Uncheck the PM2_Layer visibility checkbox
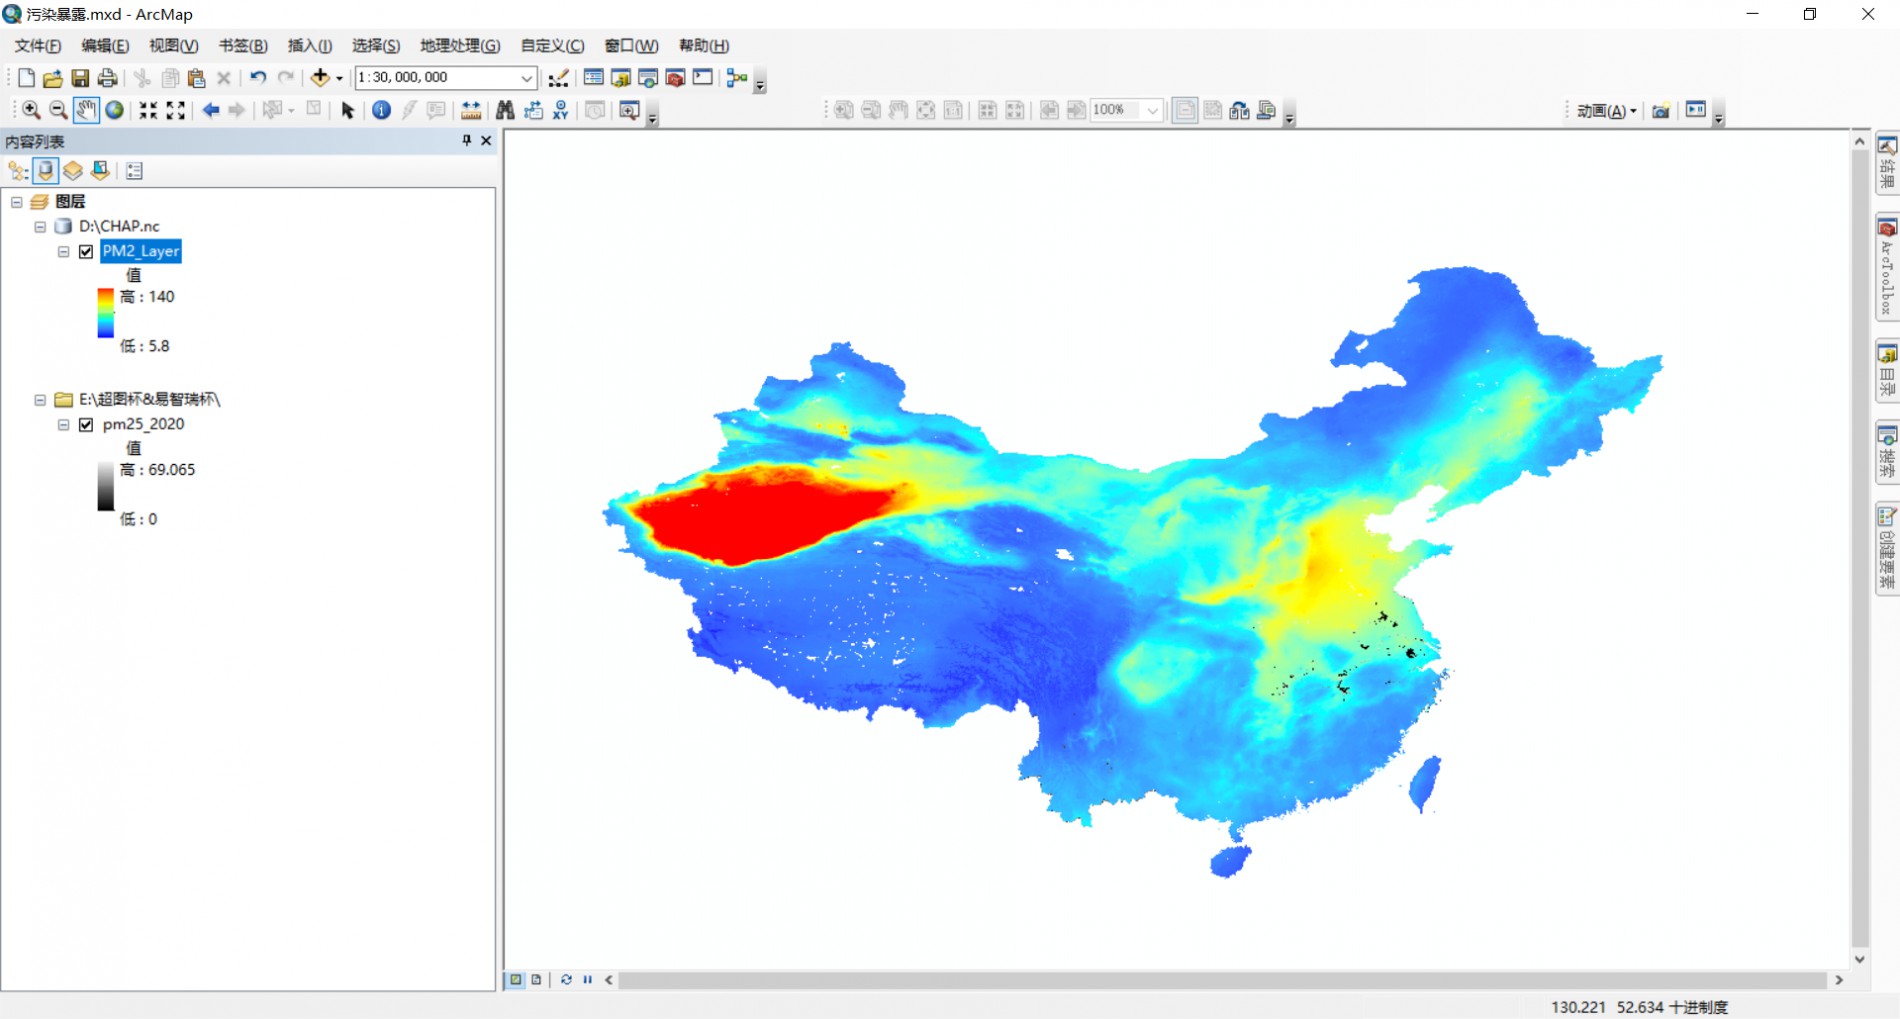 pos(86,251)
